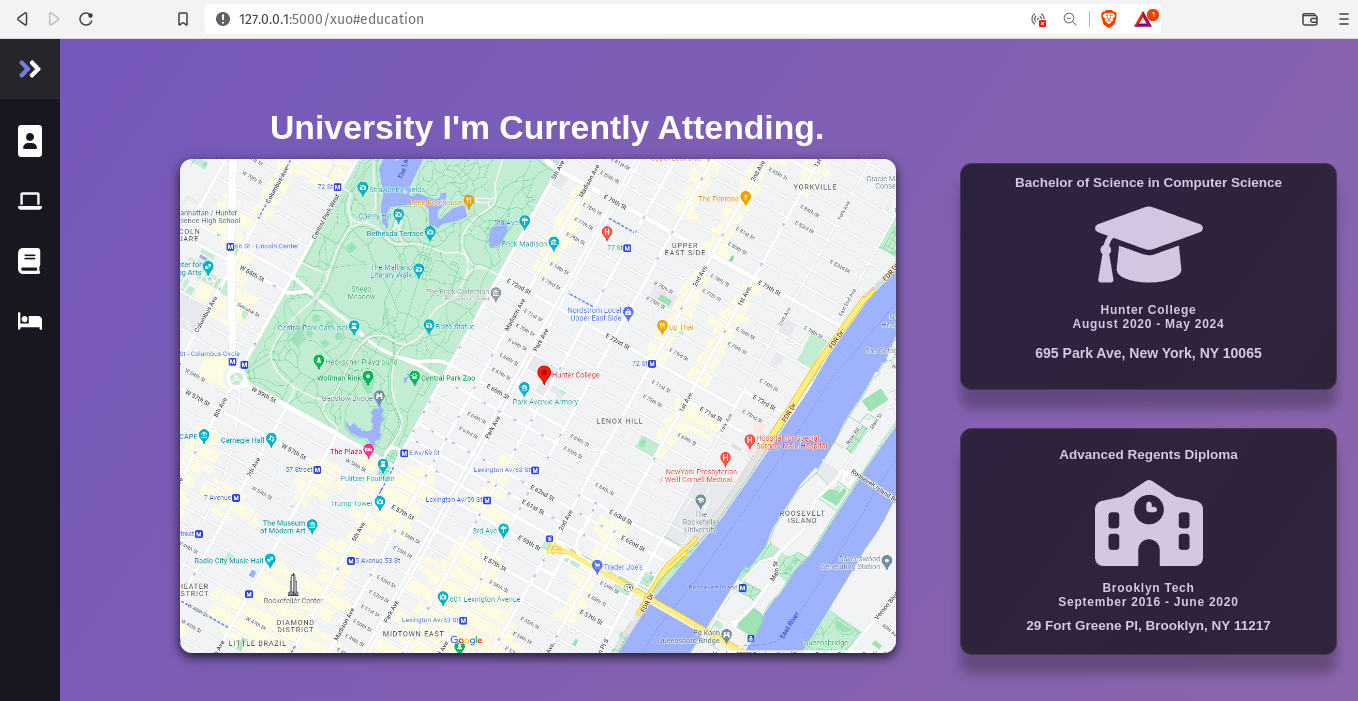Click "695 Park Ave, New York, NY 10065" address
The width and height of the screenshot is (1358, 701).
(x=1148, y=353)
